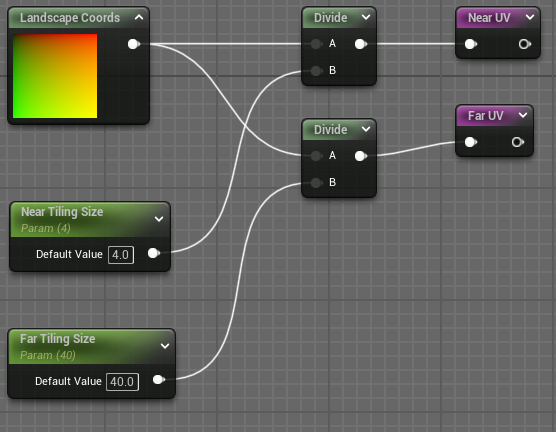Screen dimensions: 556x432
Task: Select input pin A of lower Divide node
Action: tap(316, 156)
